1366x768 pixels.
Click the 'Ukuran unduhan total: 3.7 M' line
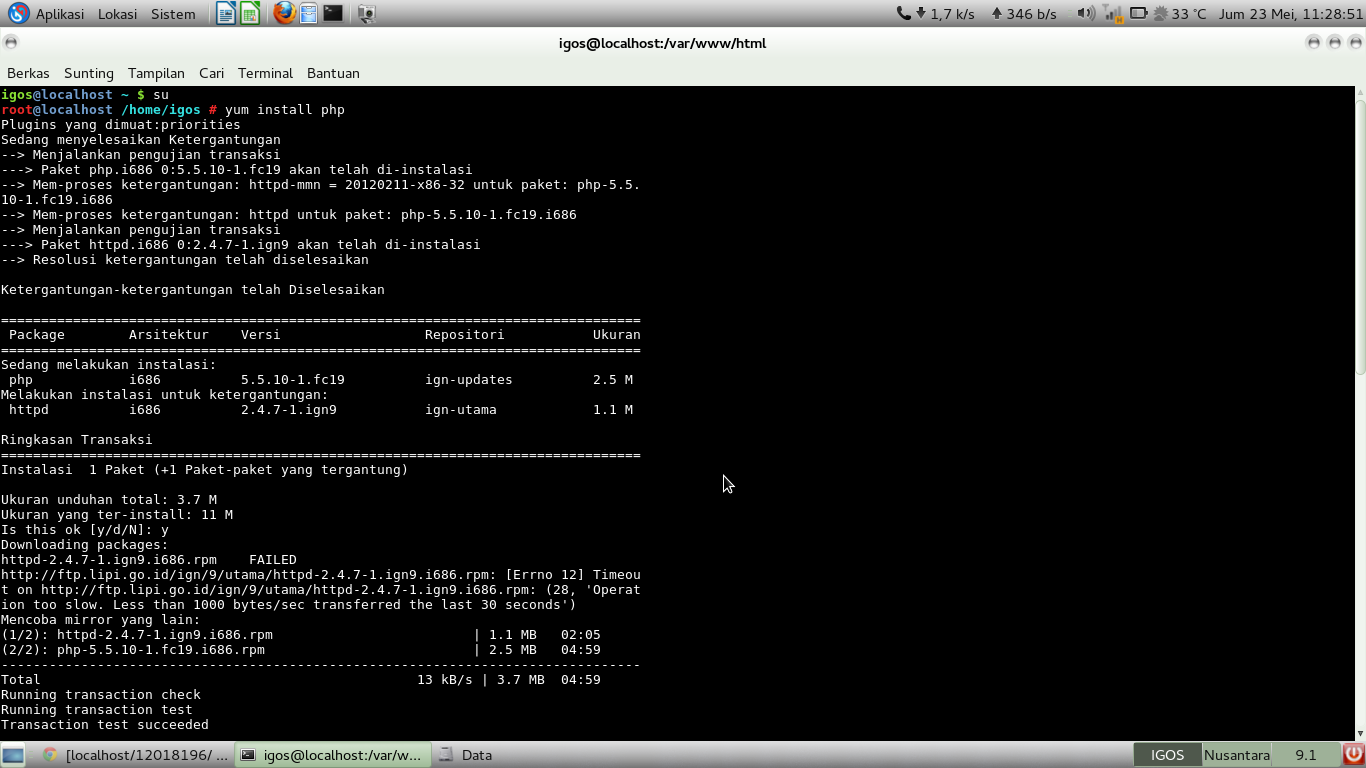109,500
